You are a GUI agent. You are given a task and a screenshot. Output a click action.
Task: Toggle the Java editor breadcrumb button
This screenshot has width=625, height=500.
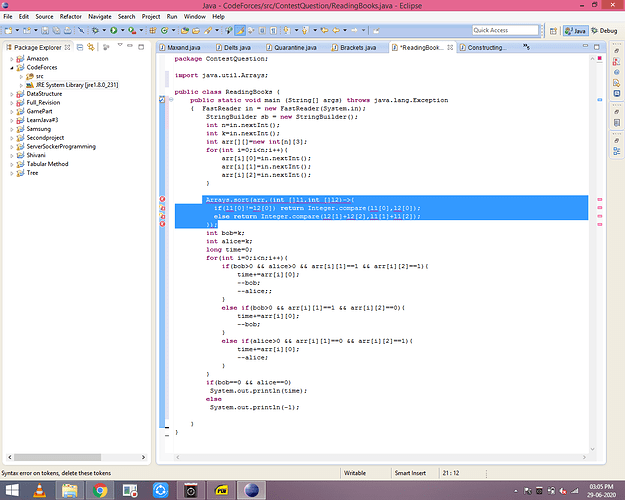click(228, 30)
